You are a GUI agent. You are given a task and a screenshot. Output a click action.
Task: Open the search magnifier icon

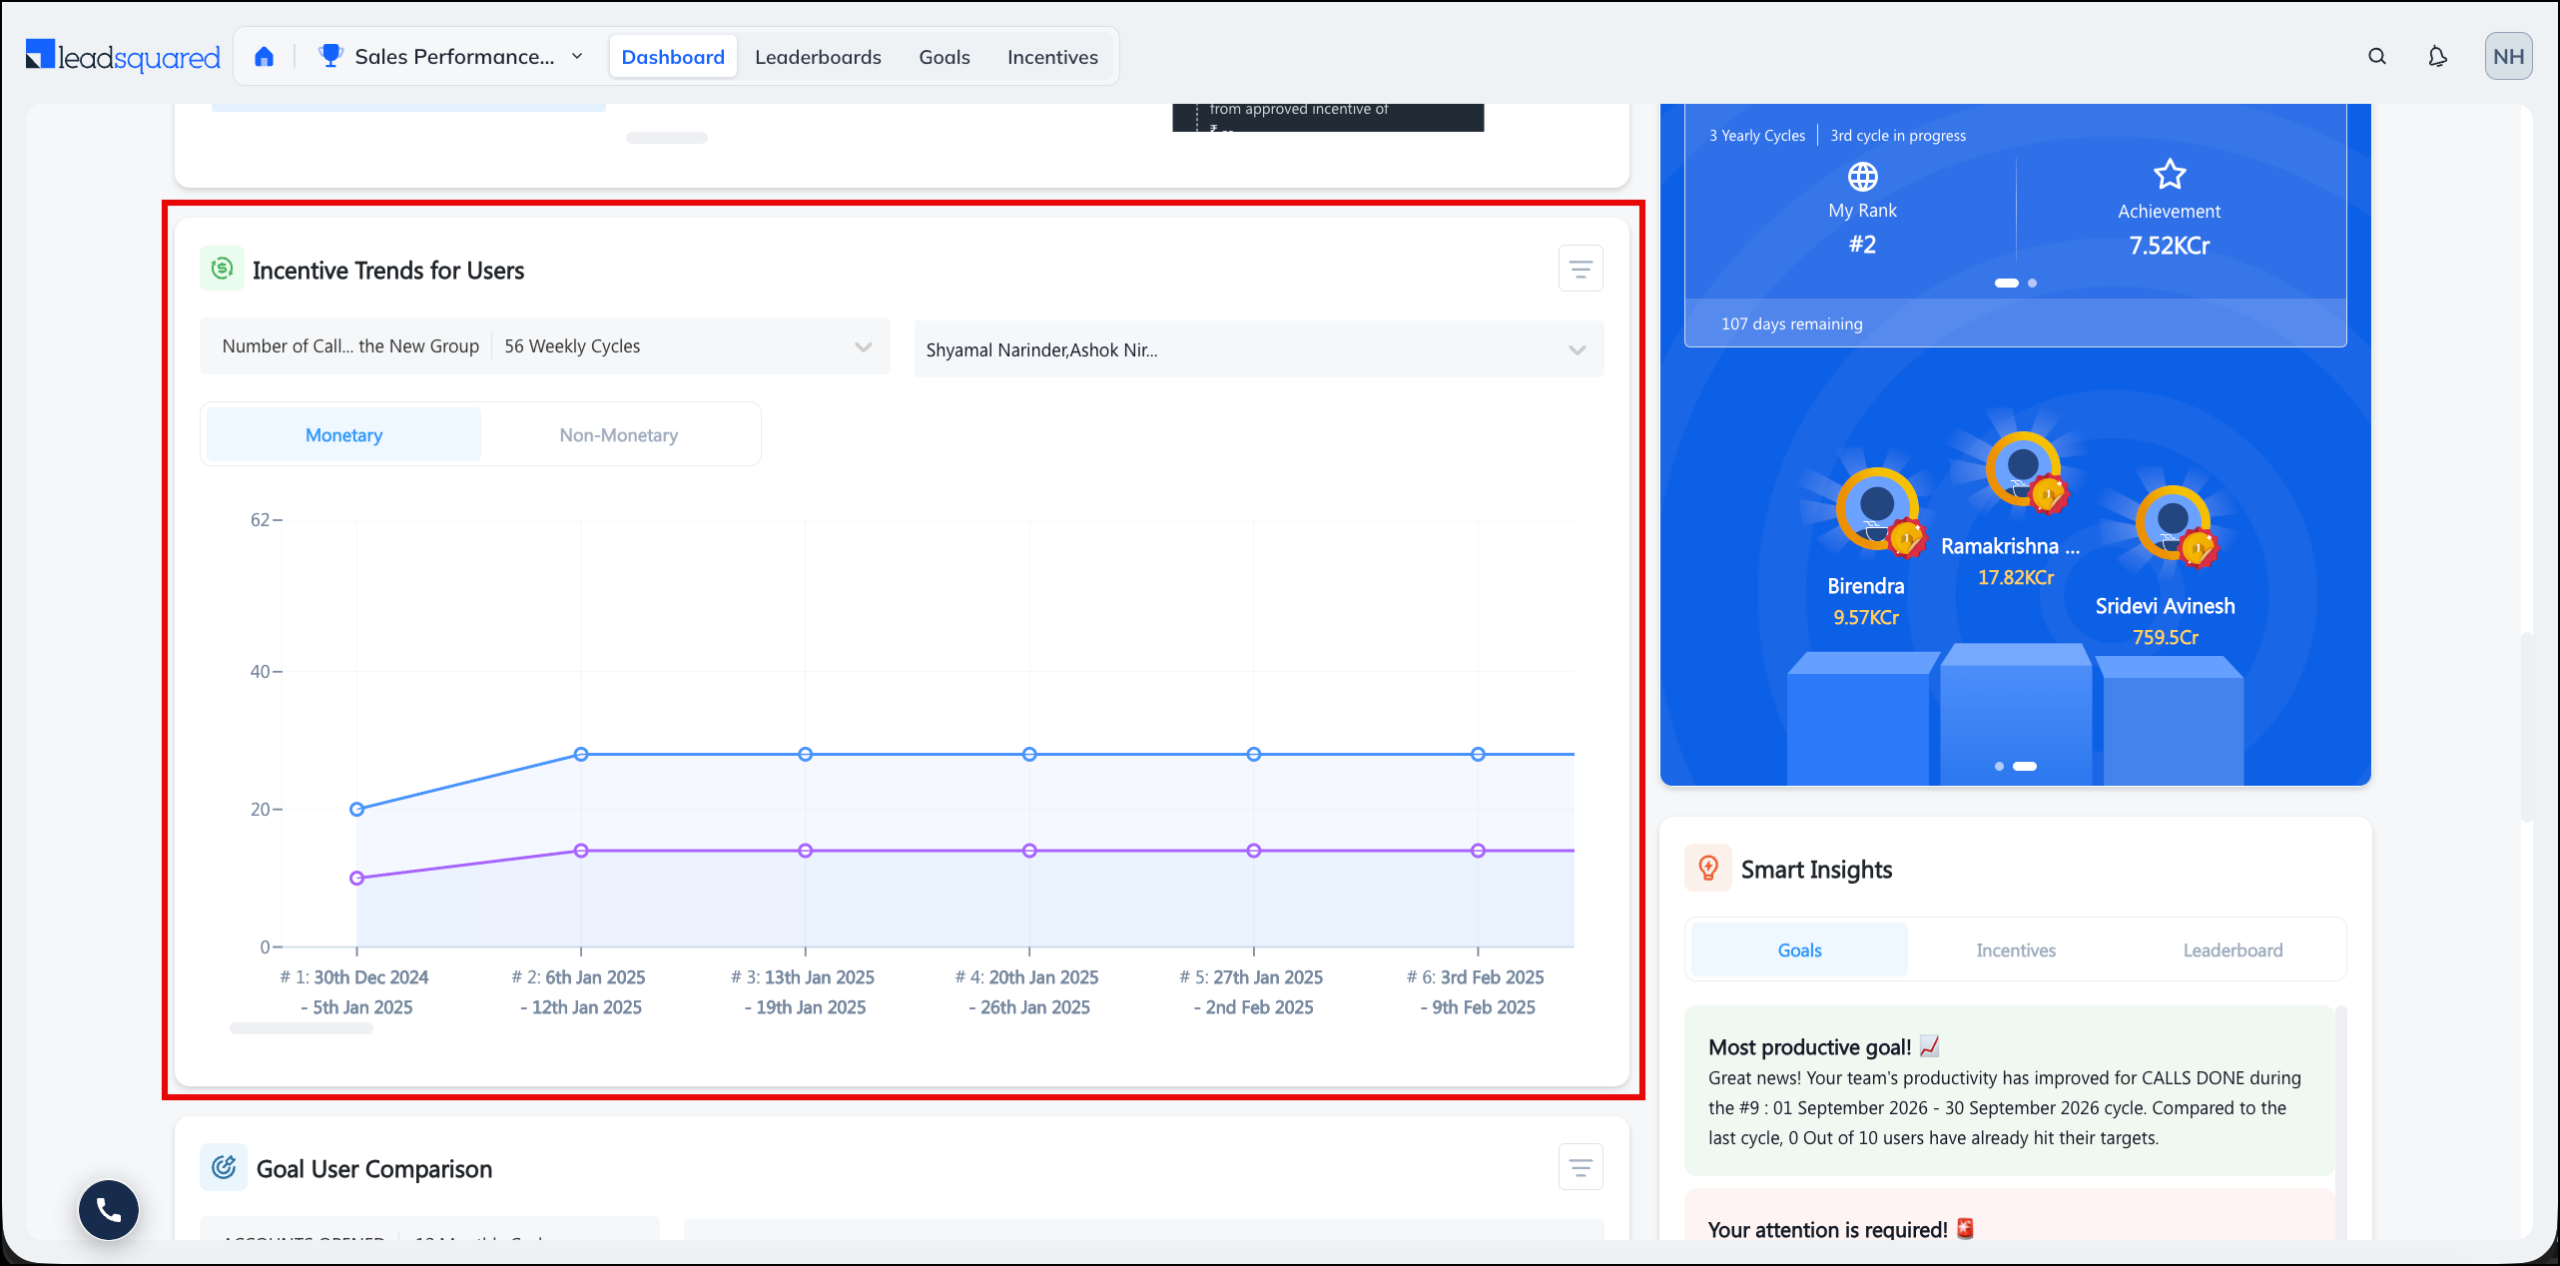click(x=2377, y=57)
